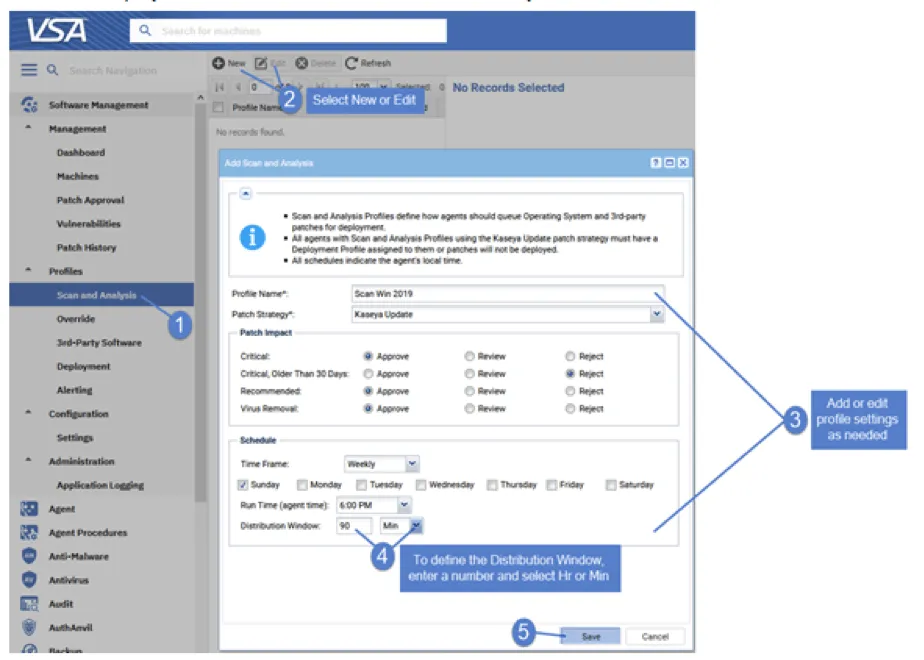The width and height of the screenshot is (924, 660).
Task: Enable the Monday schedule checkbox
Action: pos(303,485)
